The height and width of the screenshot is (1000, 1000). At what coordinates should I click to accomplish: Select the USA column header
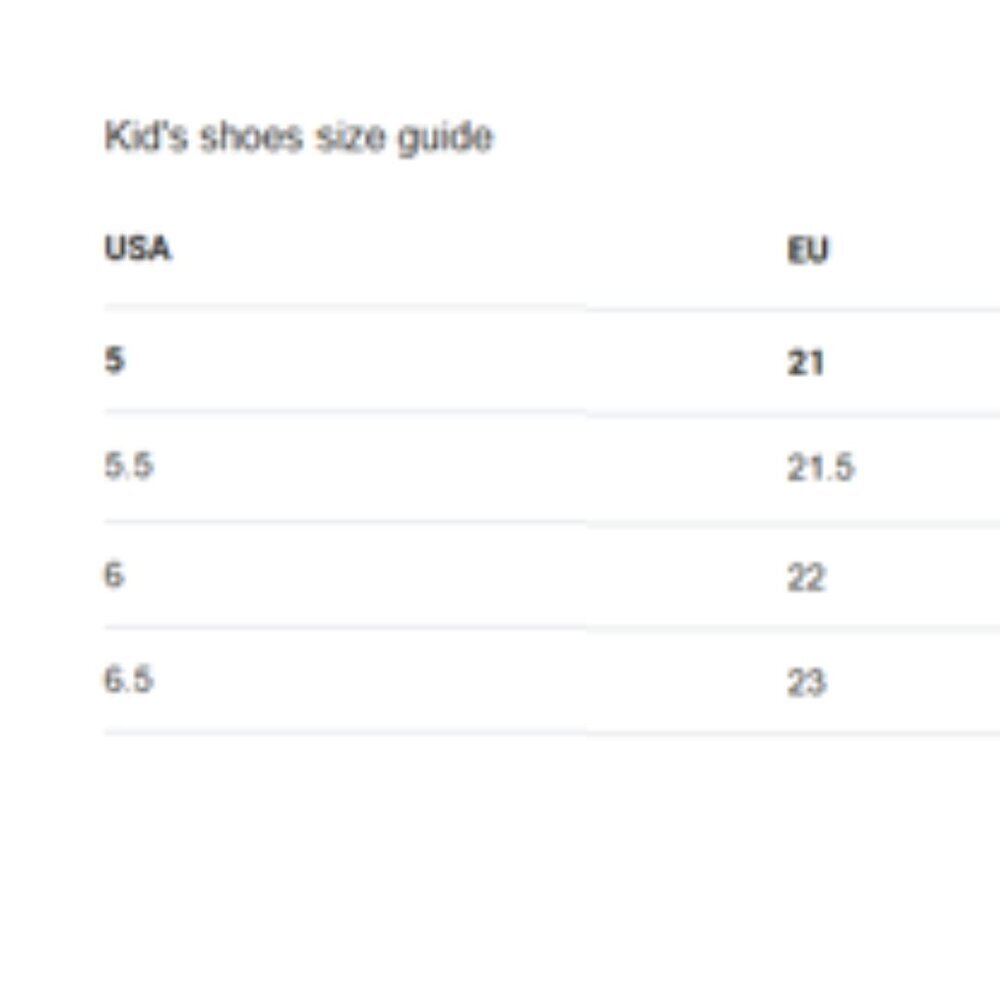click(x=138, y=248)
